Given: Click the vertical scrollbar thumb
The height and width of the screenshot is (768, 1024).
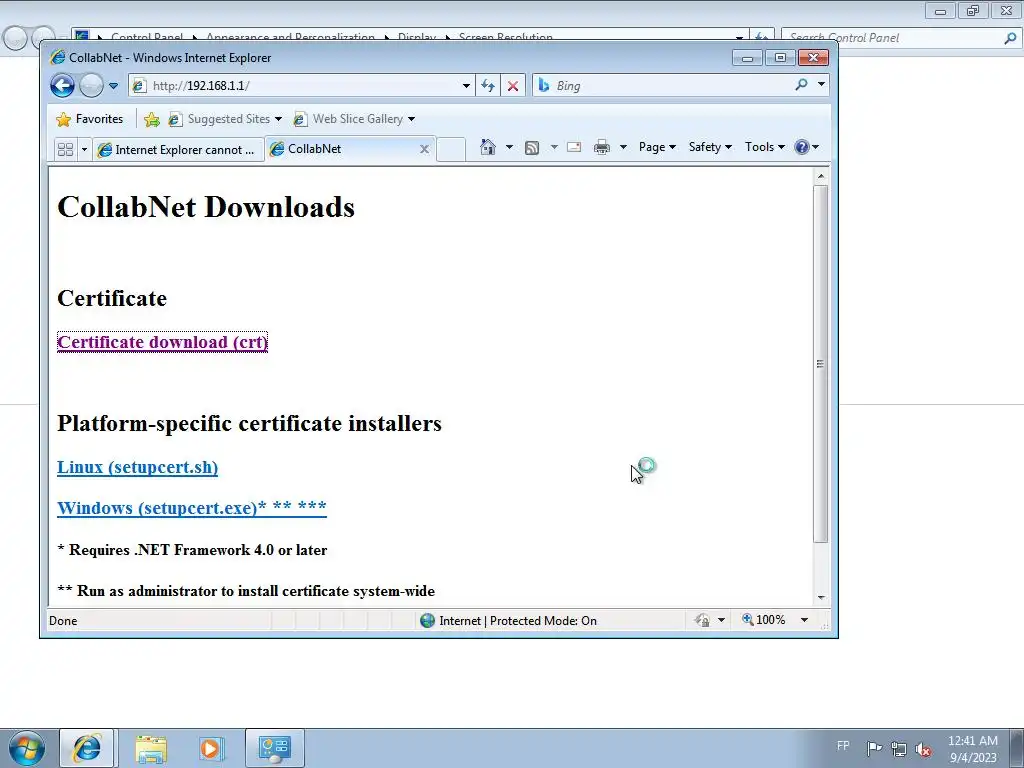Looking at the screenshot, I should click(x=821, y=364).
